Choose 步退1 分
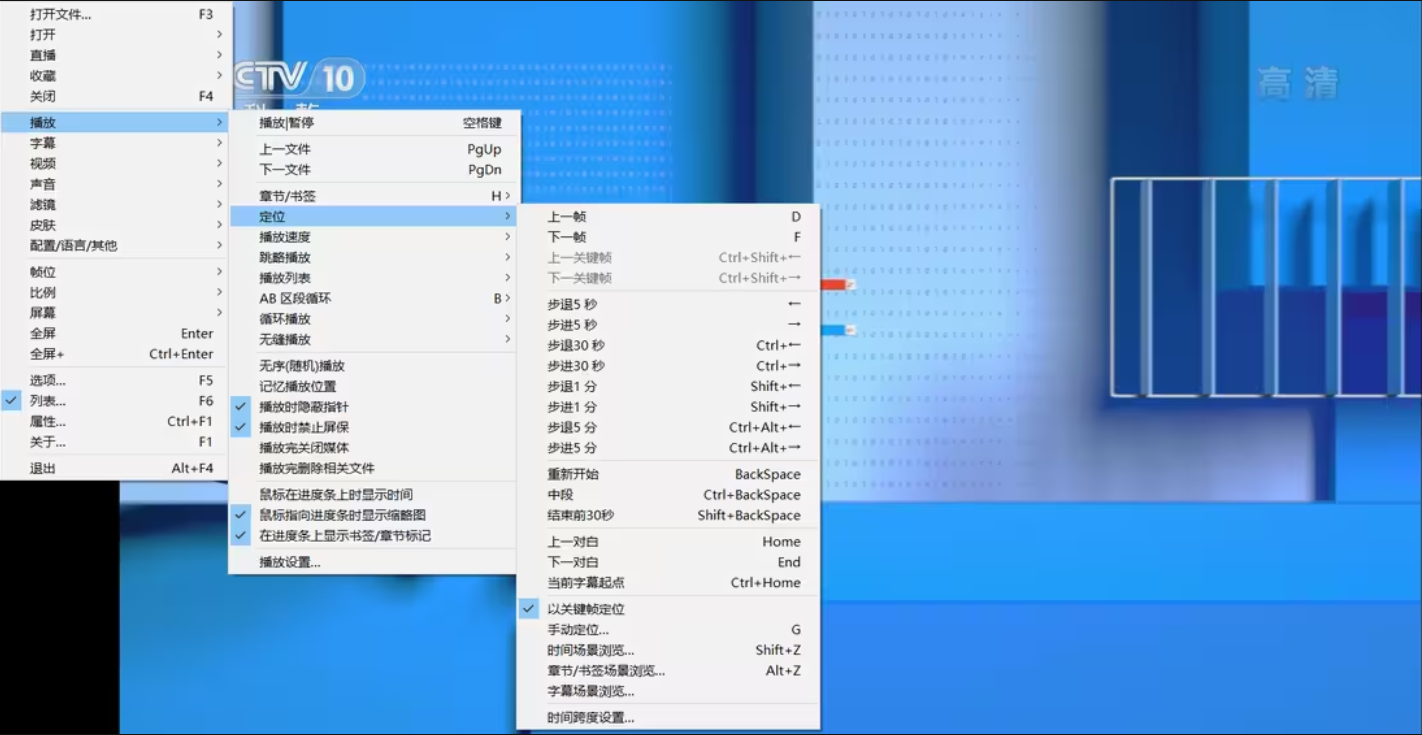The height and width of the screenshot is (735, 1422). click(x=668, y=387)
